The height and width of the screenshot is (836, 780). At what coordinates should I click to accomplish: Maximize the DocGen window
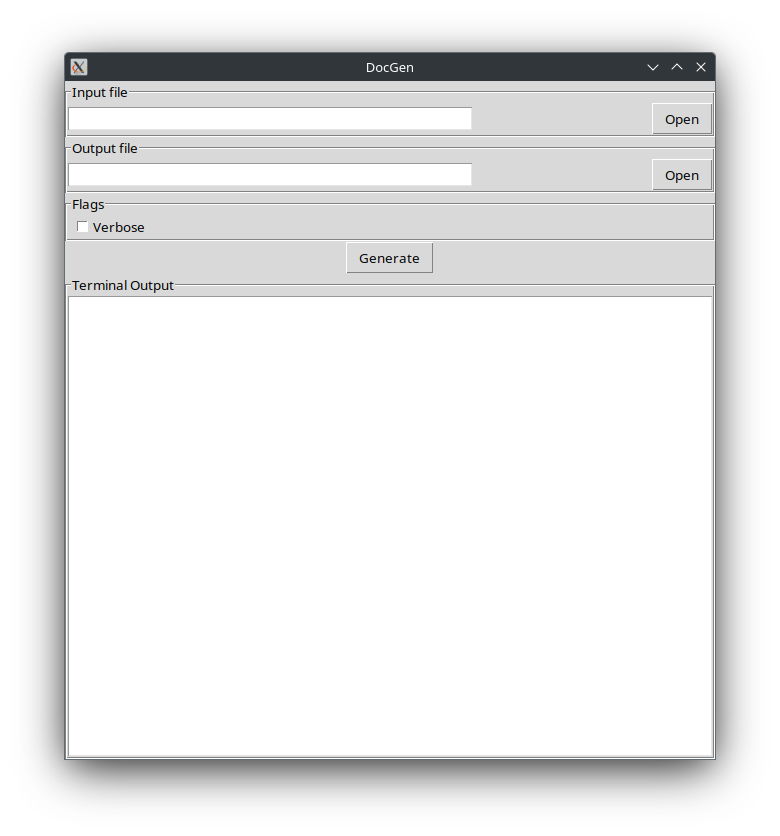click(x=677, y=67)
